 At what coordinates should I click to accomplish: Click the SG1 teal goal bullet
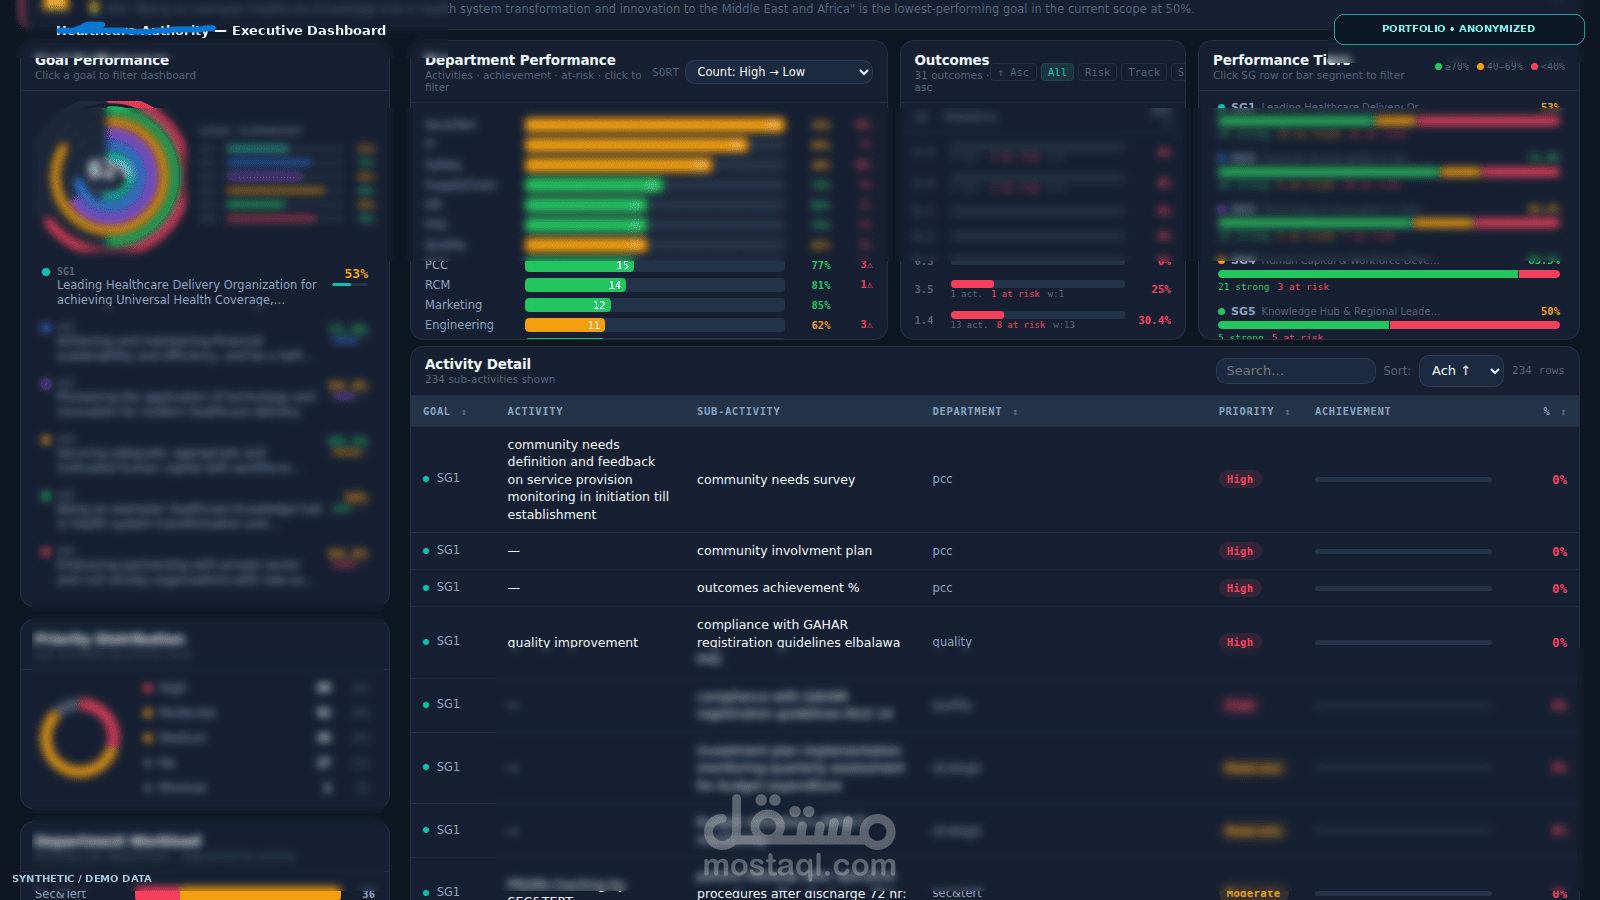pos(46,272)
